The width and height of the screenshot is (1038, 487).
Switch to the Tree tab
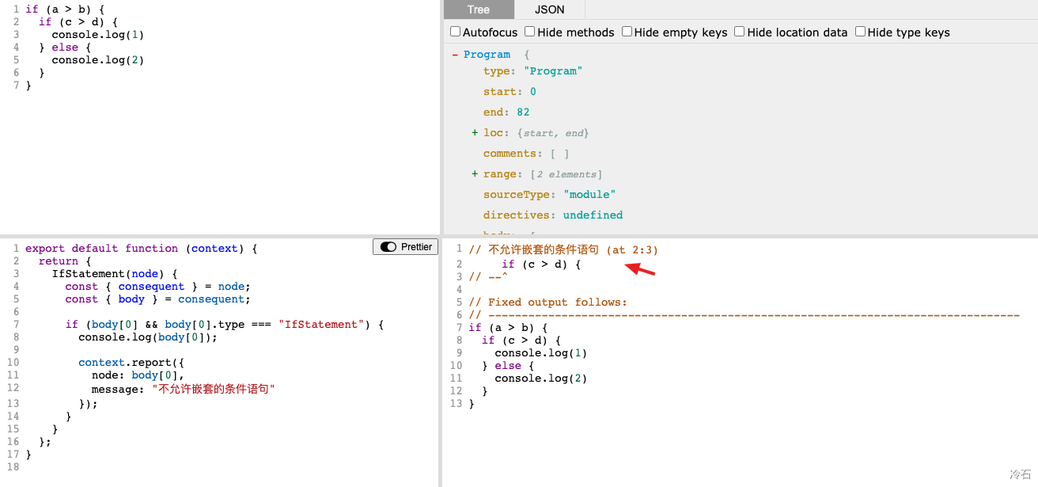pyautogui.click(x=478, y=10)
